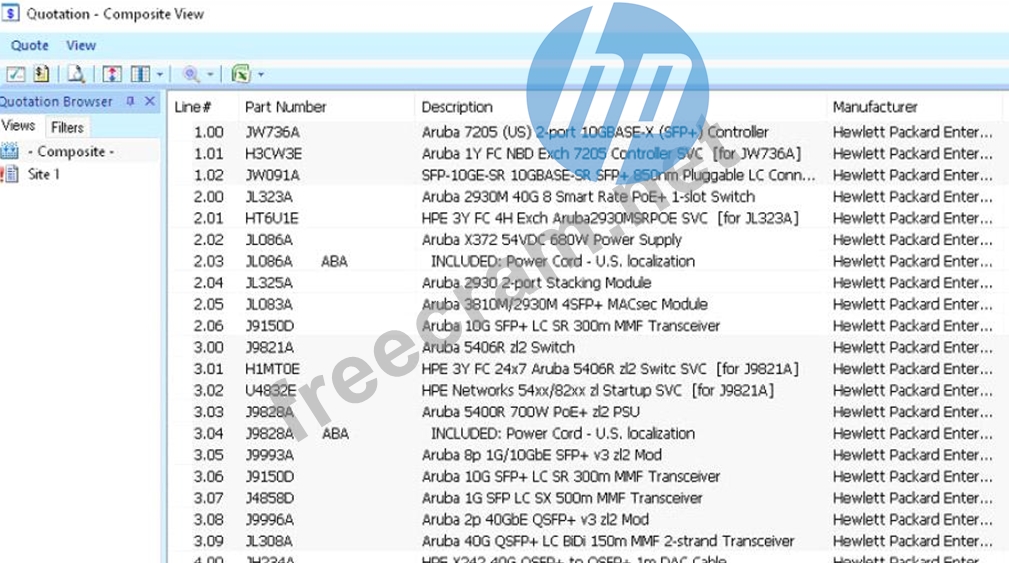Select part number H1MT0E
Viewport: 1009px width, 563px height.
pos(272,369)
